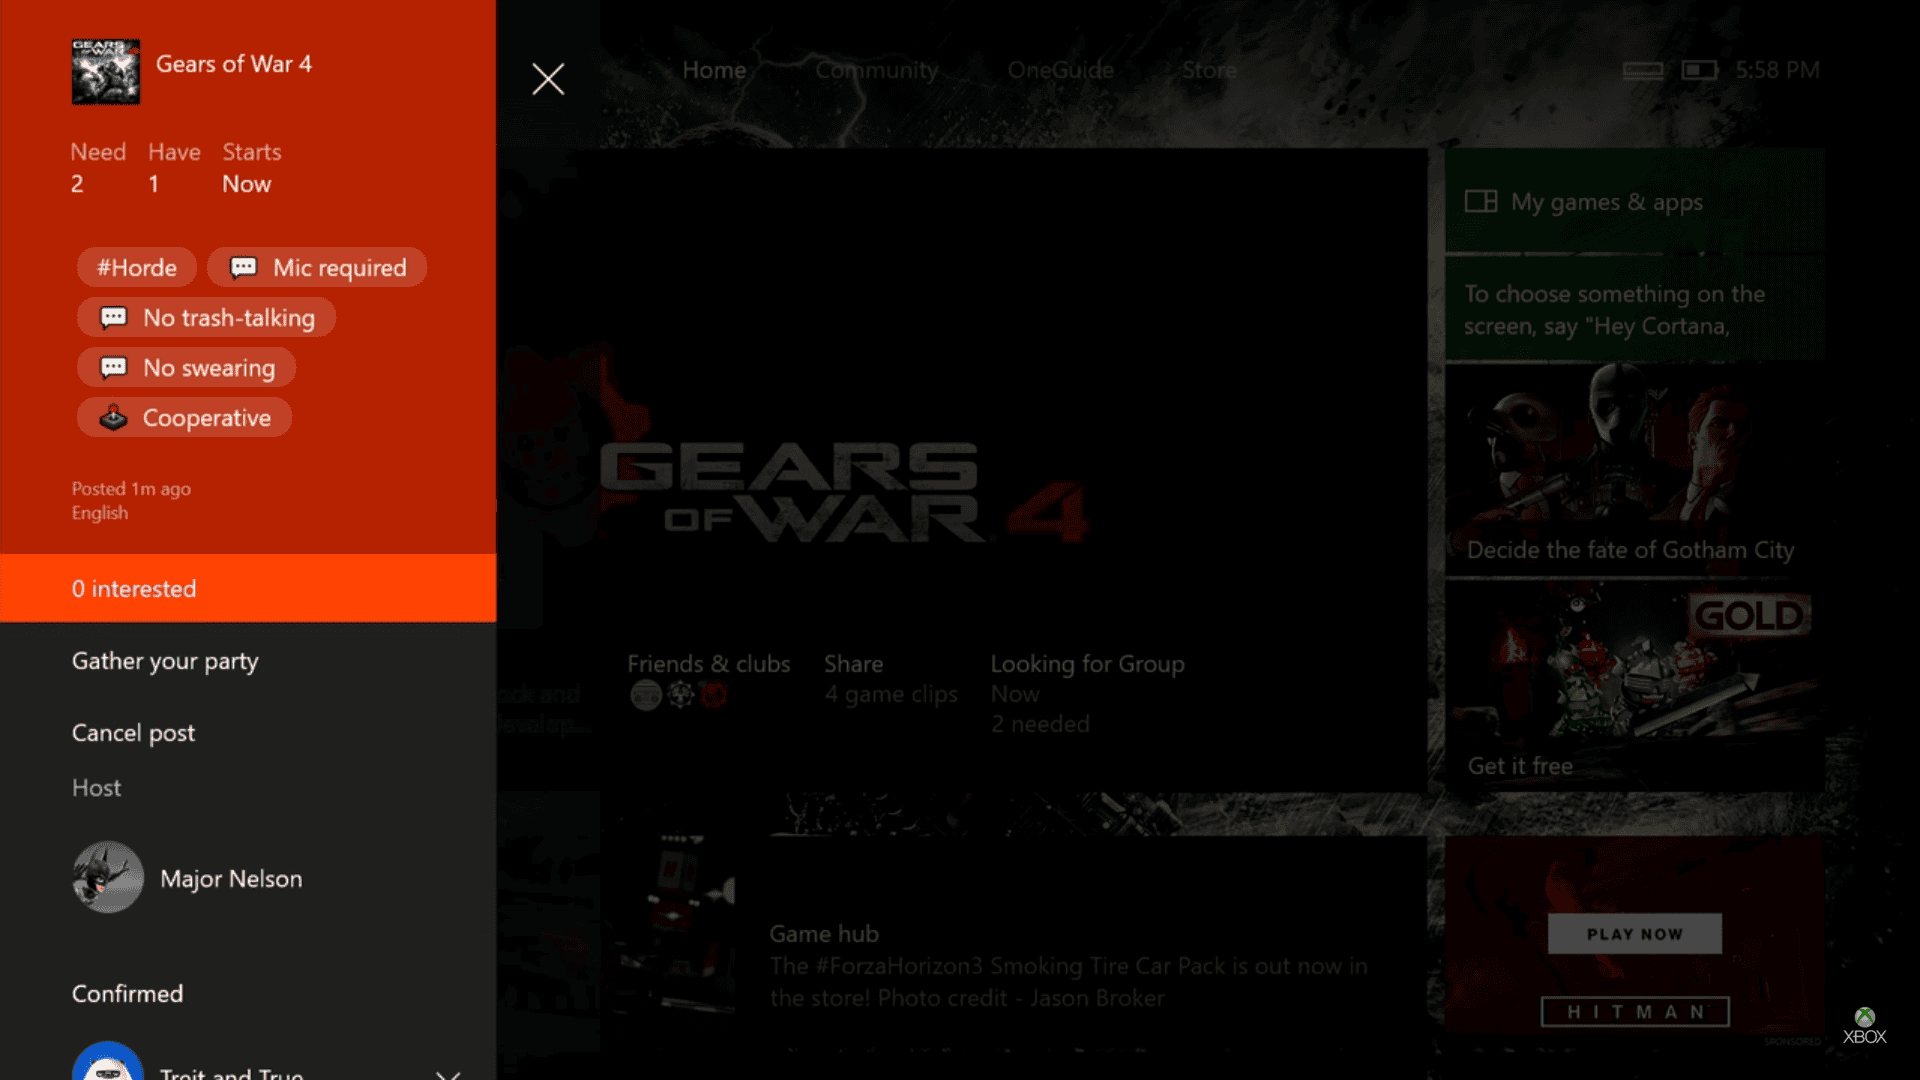Open Major Nelson's host profile

pyautogui.click(x=248, y=877)
